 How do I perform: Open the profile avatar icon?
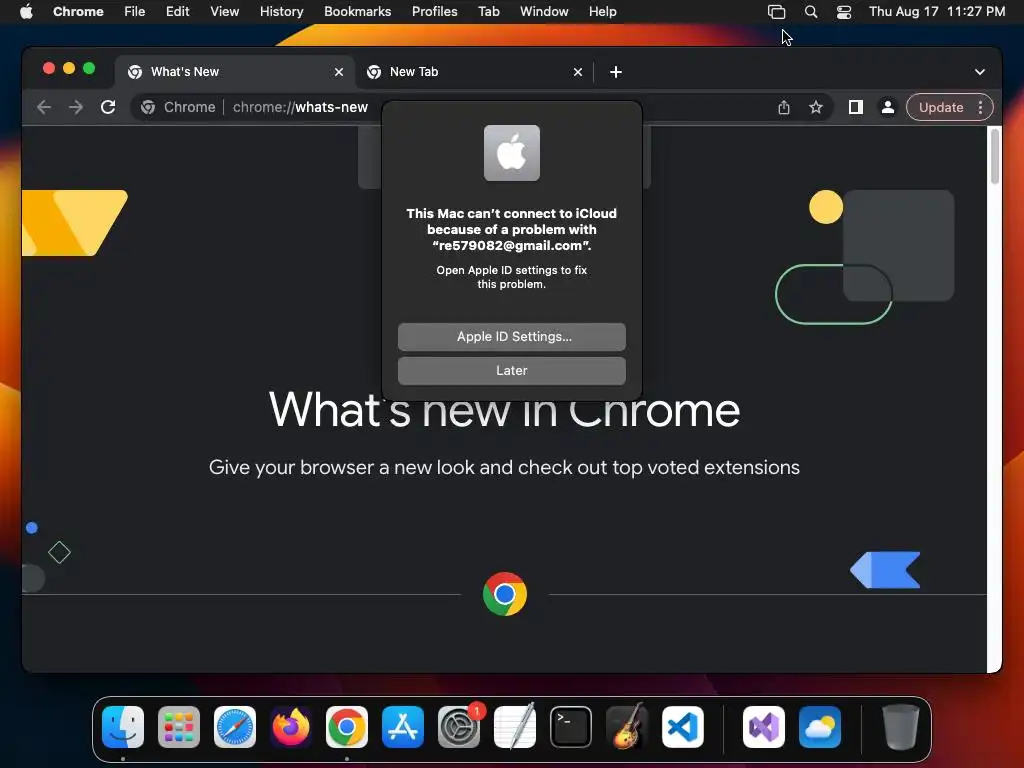click(888, 107)
